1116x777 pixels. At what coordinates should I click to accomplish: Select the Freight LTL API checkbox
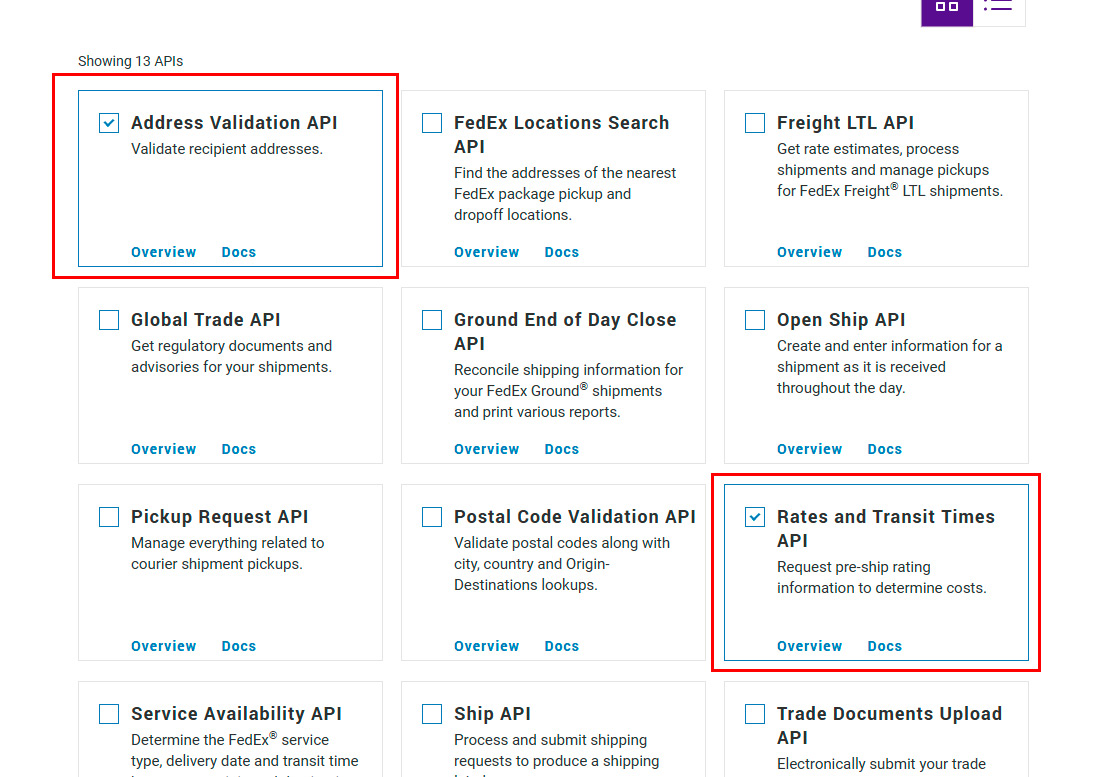coord(755,123)
